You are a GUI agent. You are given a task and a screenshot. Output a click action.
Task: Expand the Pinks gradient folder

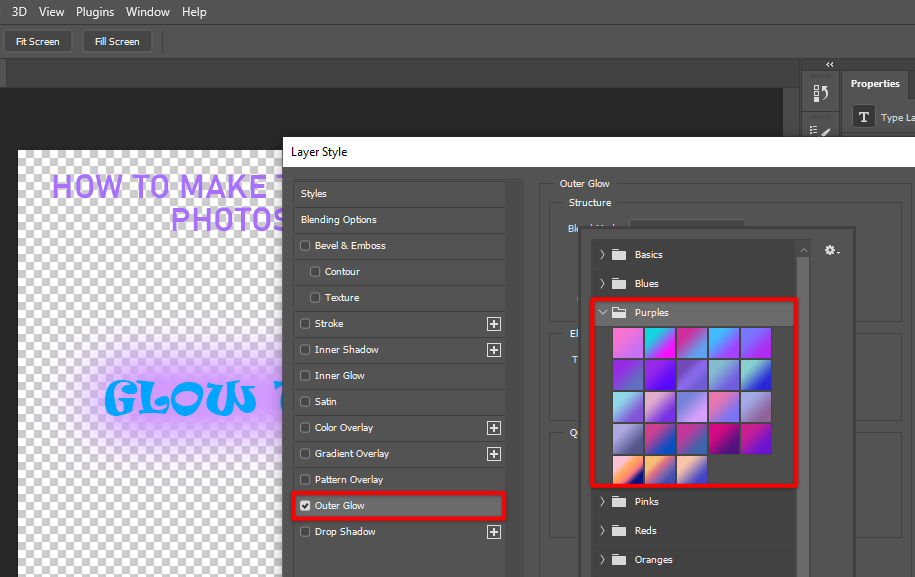602,502
